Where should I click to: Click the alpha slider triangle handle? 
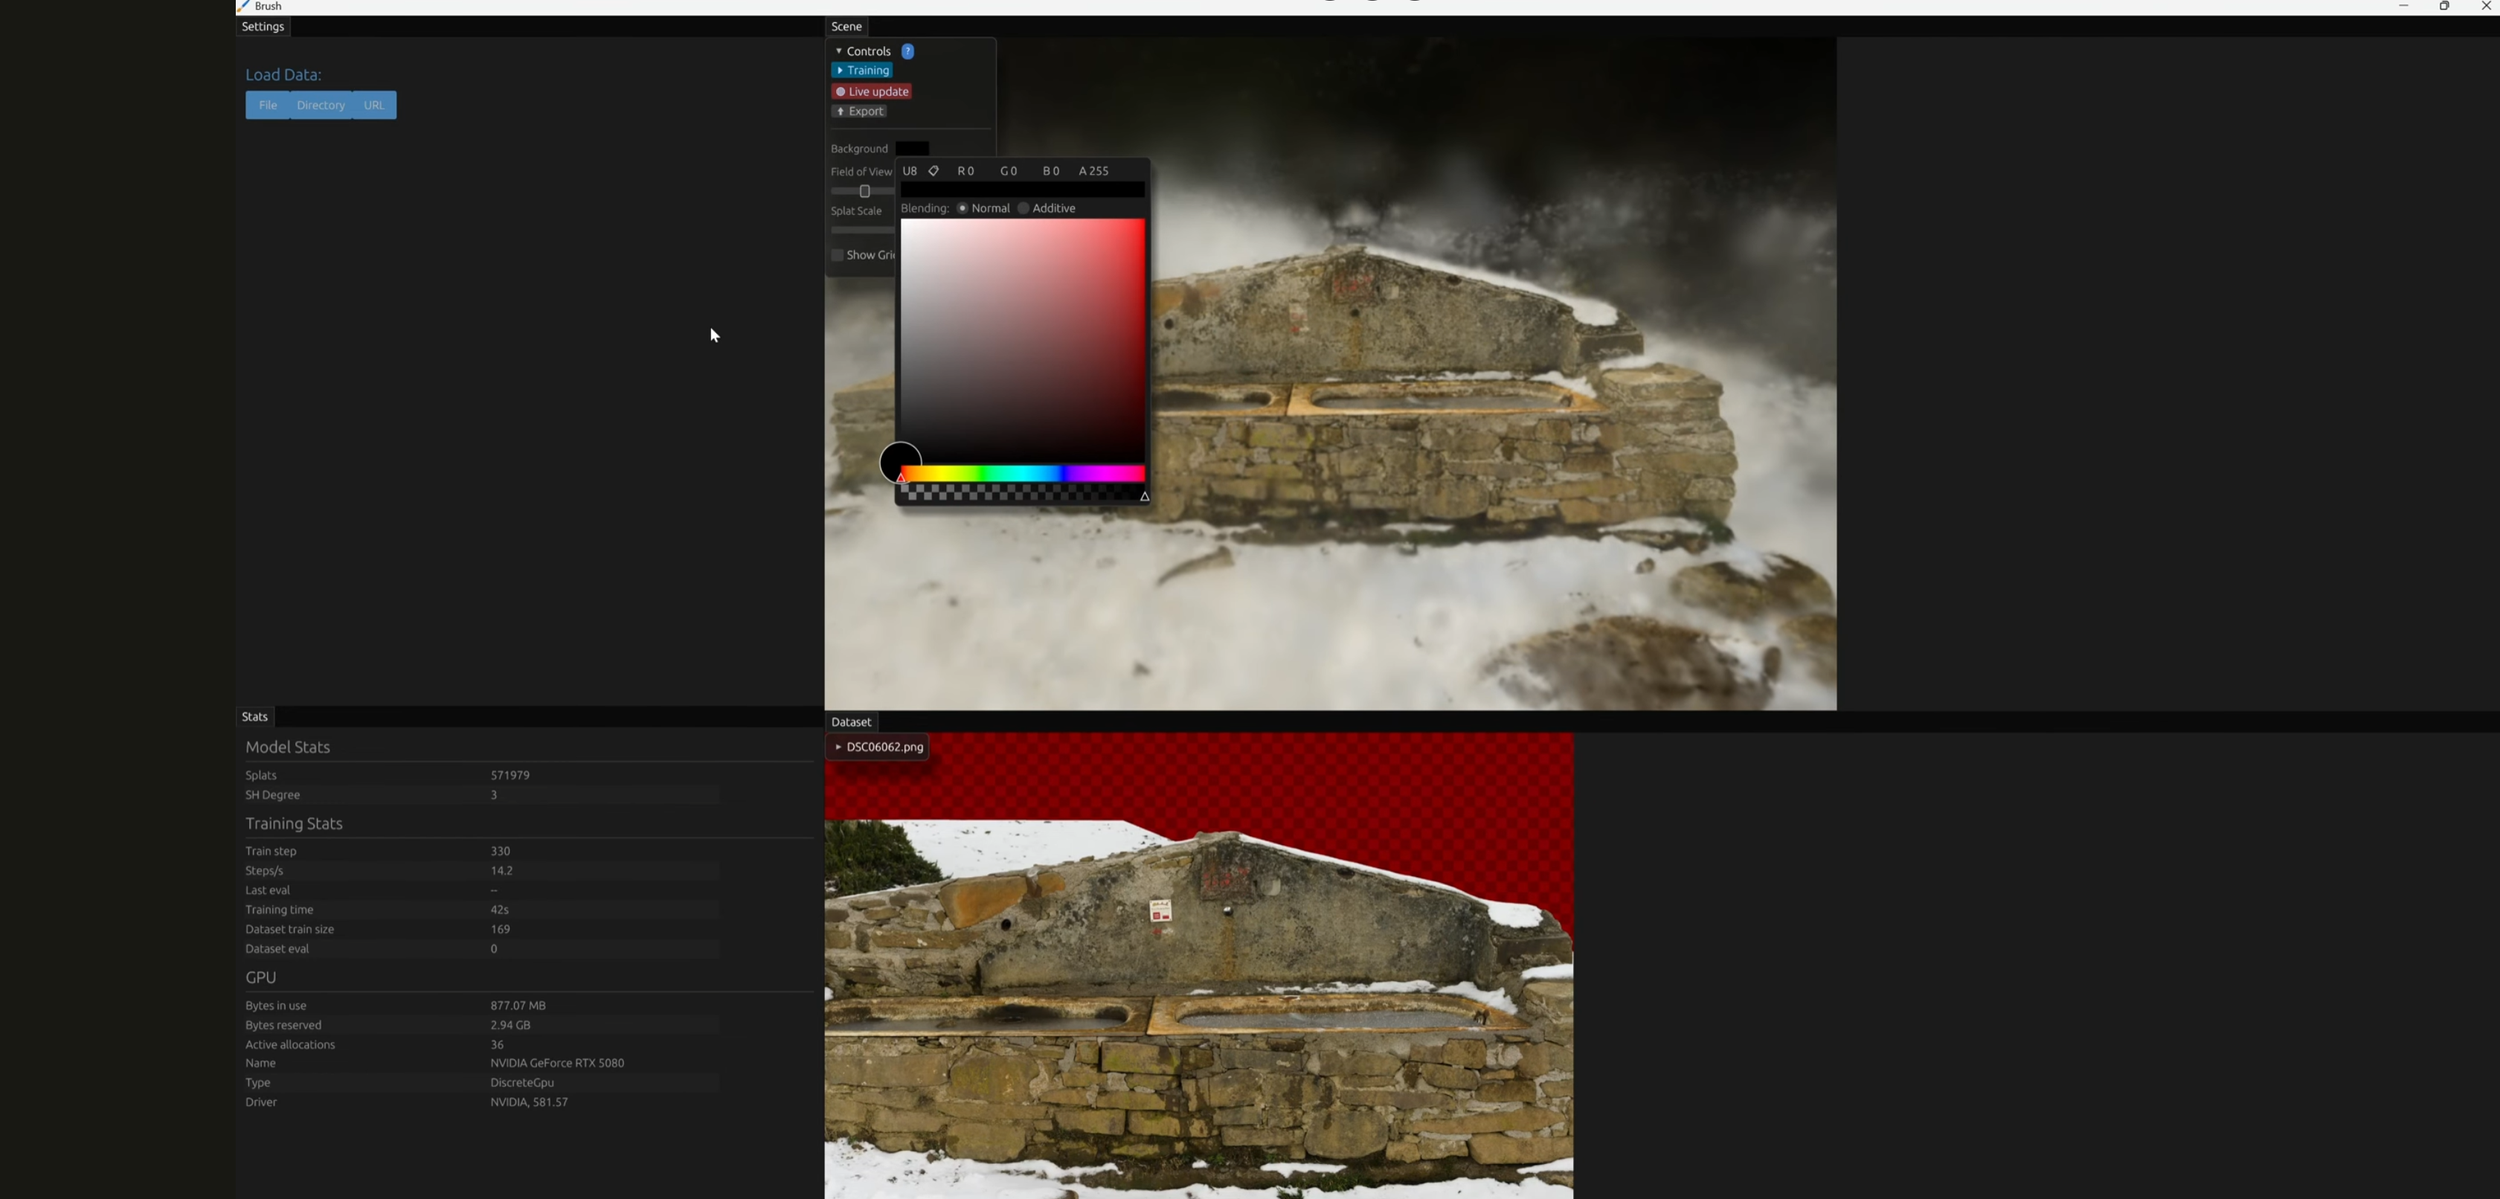pos(1144,496)
